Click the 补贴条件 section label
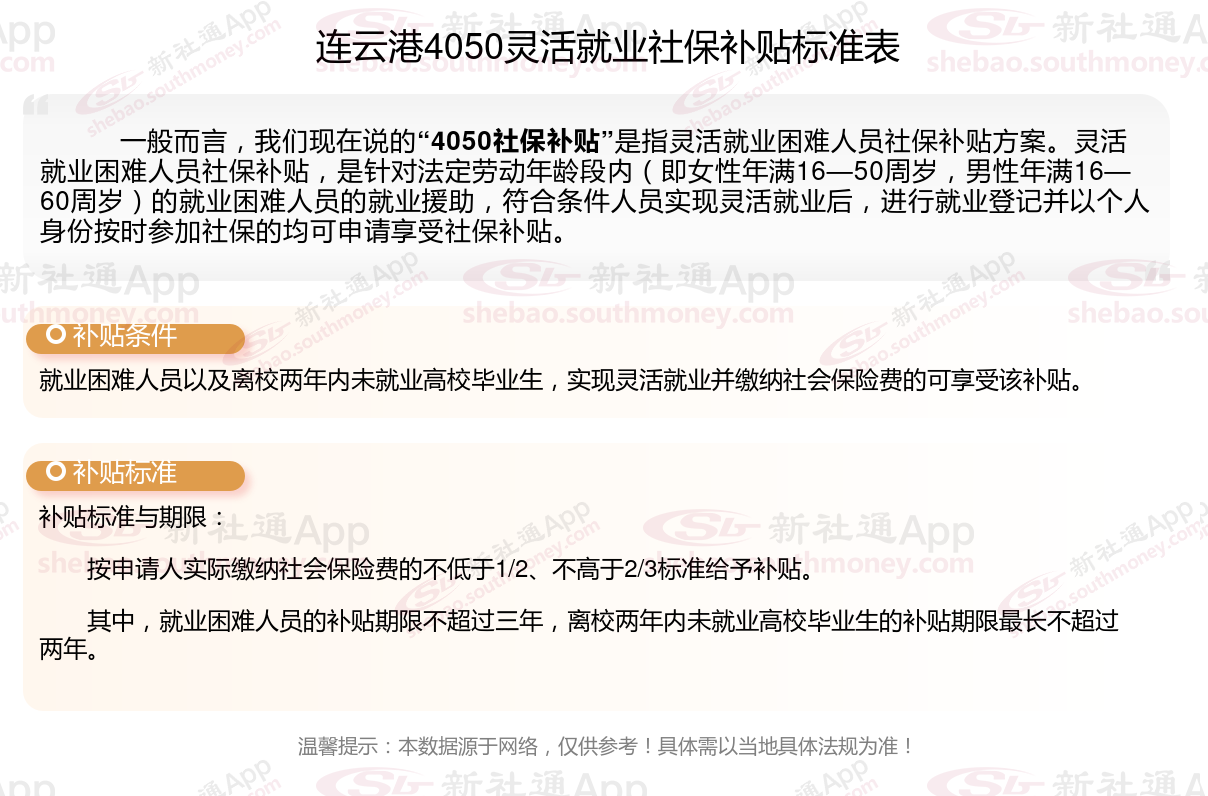 125,337
